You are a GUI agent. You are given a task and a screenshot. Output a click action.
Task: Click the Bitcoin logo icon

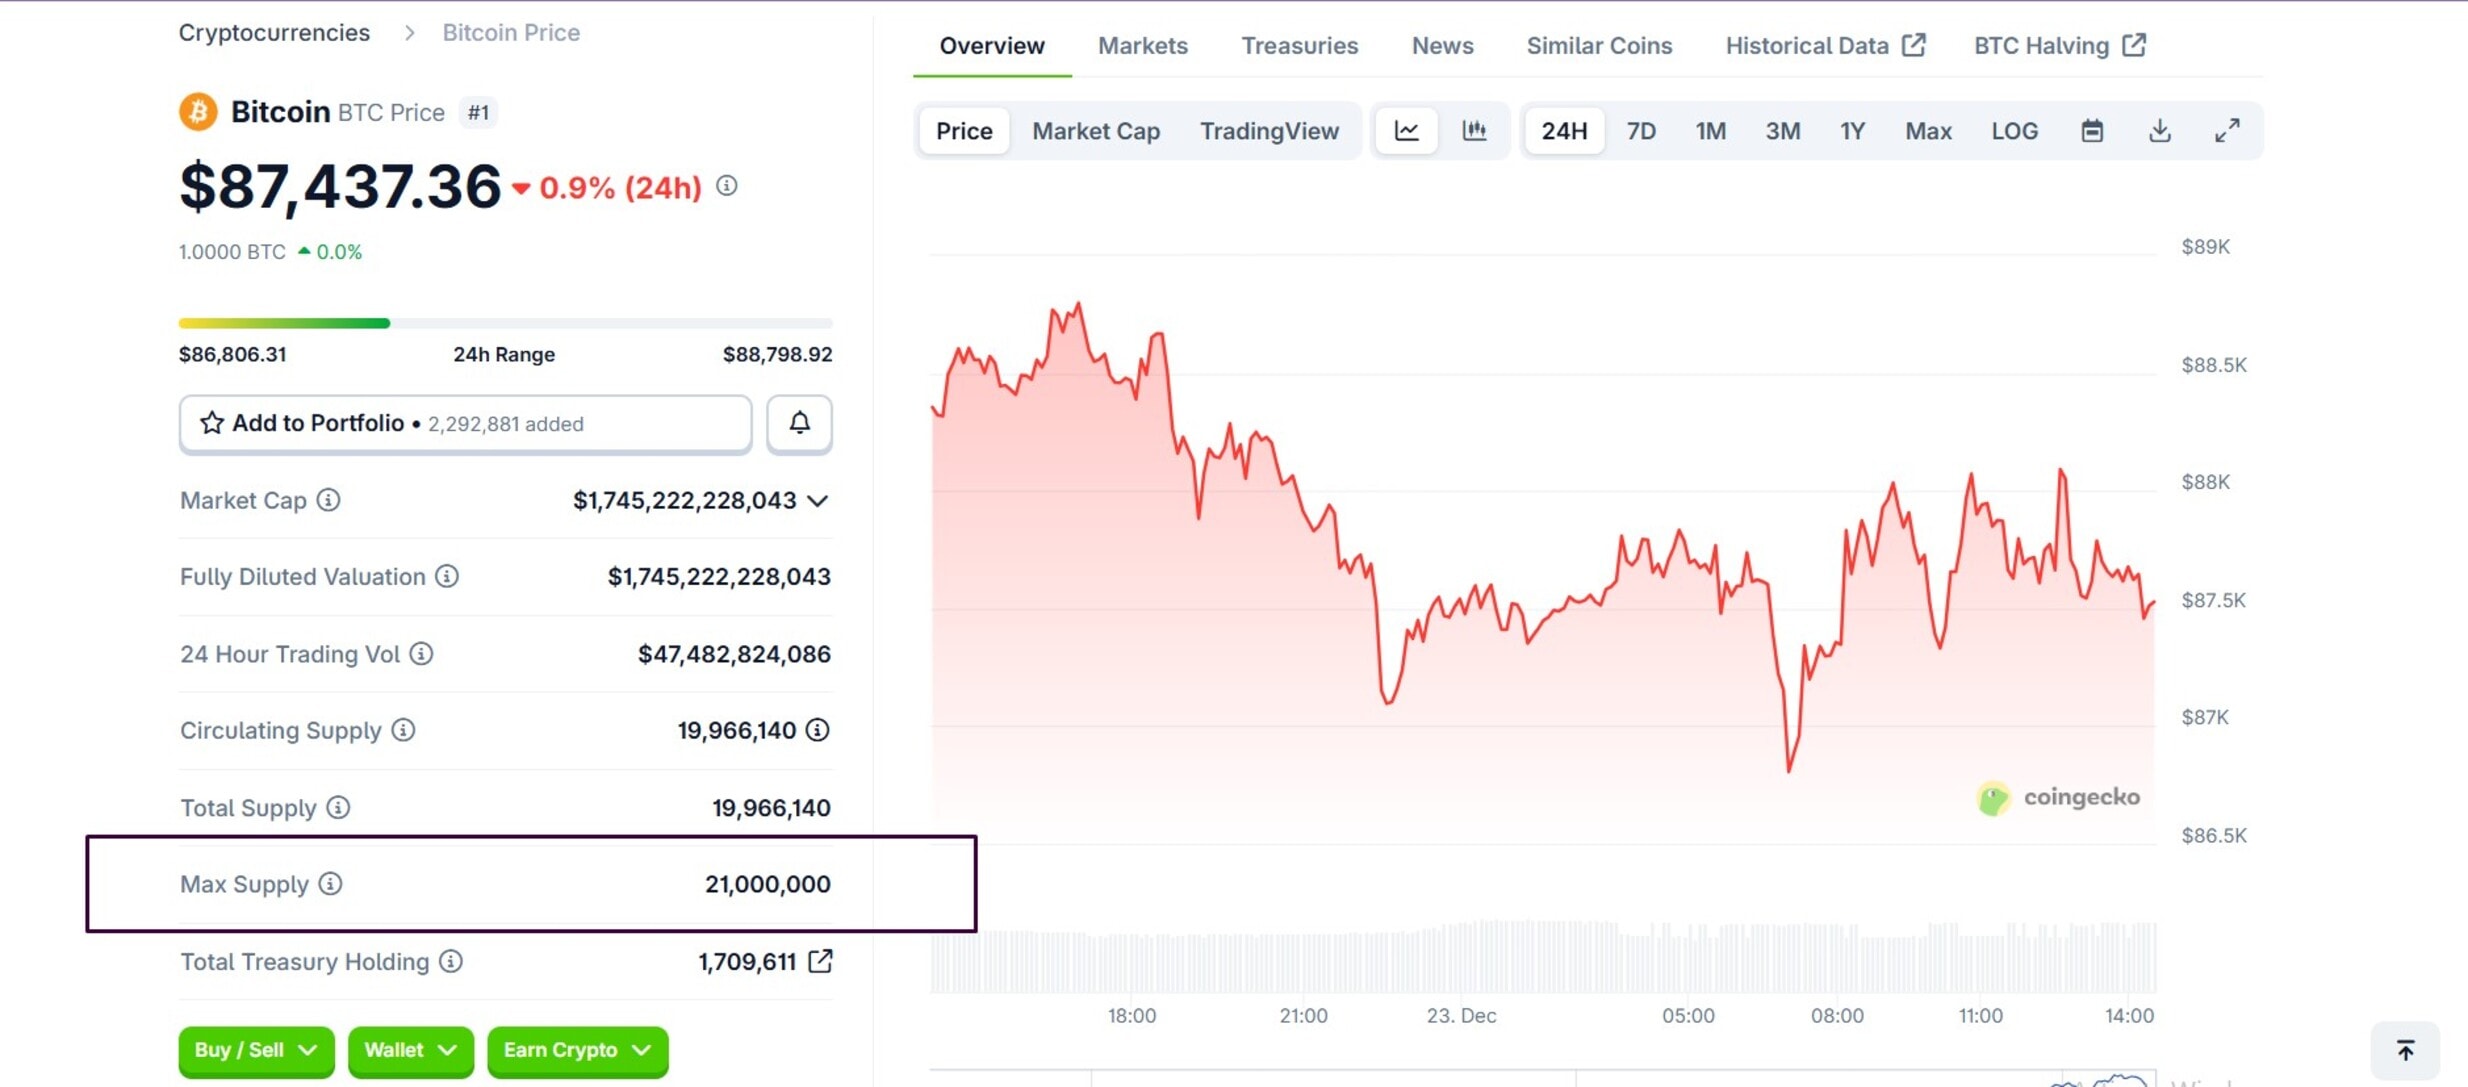[197, 111]
